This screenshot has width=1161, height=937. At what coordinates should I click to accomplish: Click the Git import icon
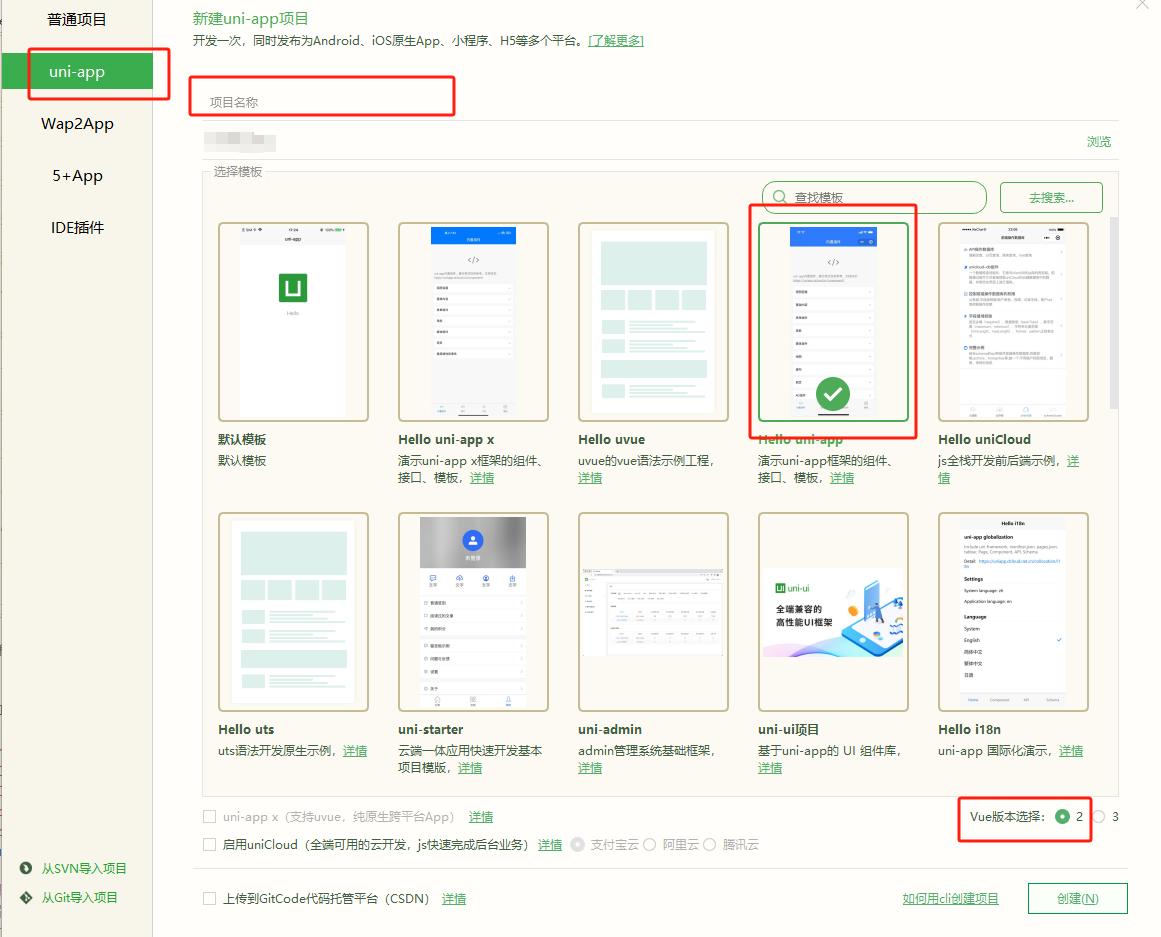pos(26,898)
